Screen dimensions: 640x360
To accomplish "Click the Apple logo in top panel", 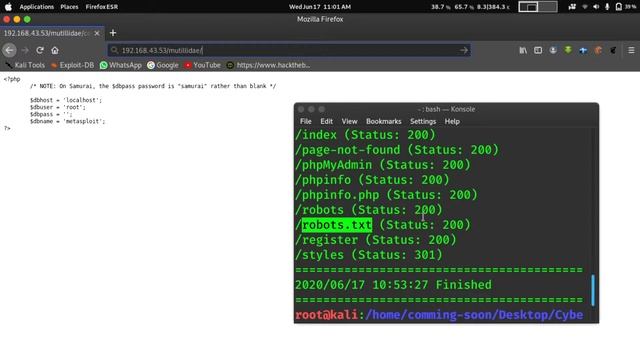I will 8,7.
